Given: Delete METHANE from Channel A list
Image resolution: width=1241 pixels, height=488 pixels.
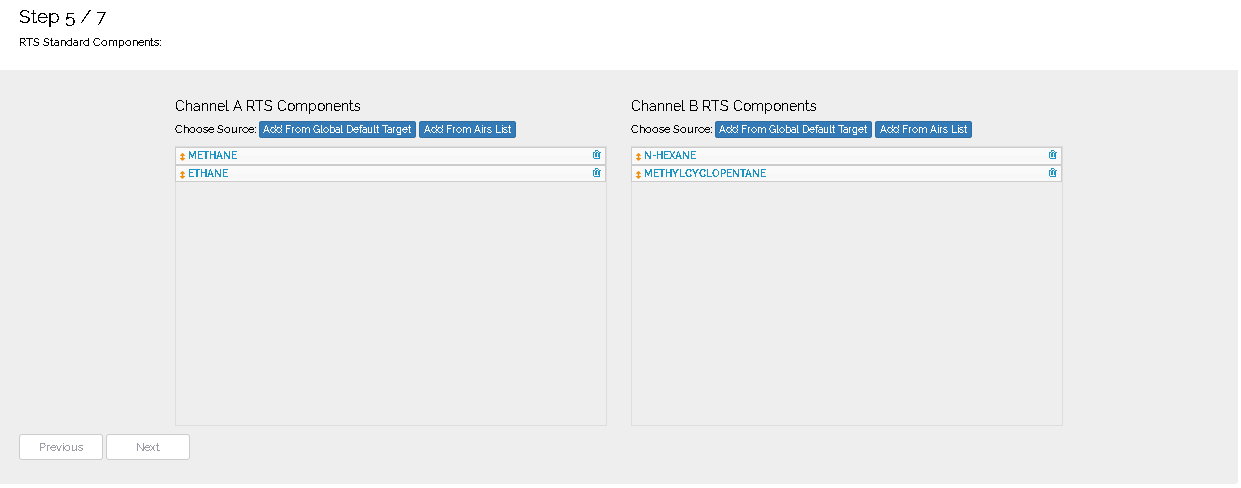Looking at the screenshot, I should point(597,155).
